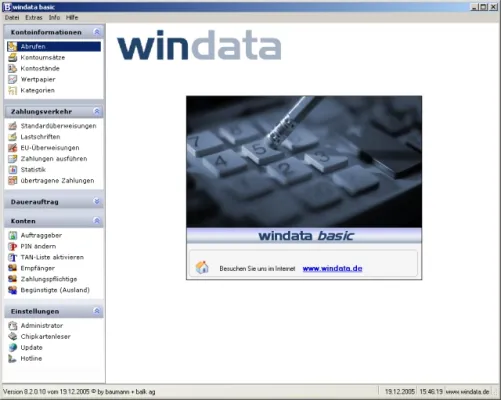Viewport: 501px width, 400px height.
Task: Select the Kontostände icon
Action: coord(12,68)
